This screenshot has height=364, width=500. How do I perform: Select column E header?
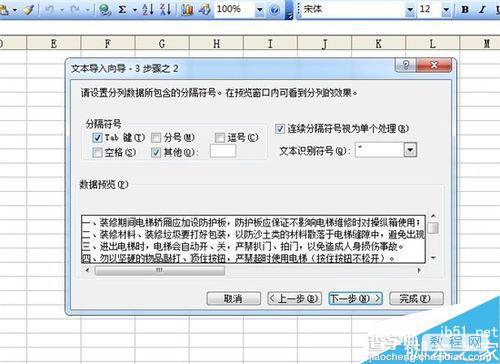54,43
